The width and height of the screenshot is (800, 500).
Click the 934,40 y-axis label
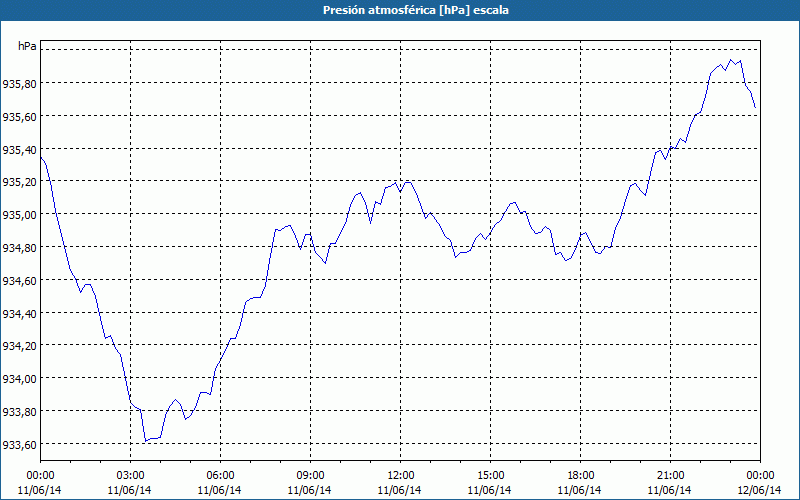[x=19, y=314]
